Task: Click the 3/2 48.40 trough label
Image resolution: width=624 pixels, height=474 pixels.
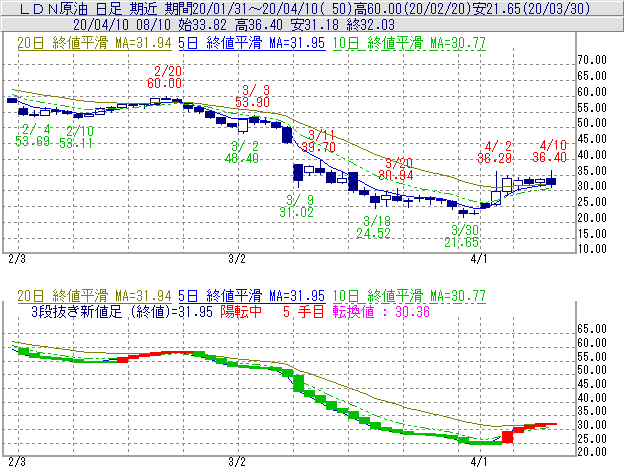Action: coord(242,152)
